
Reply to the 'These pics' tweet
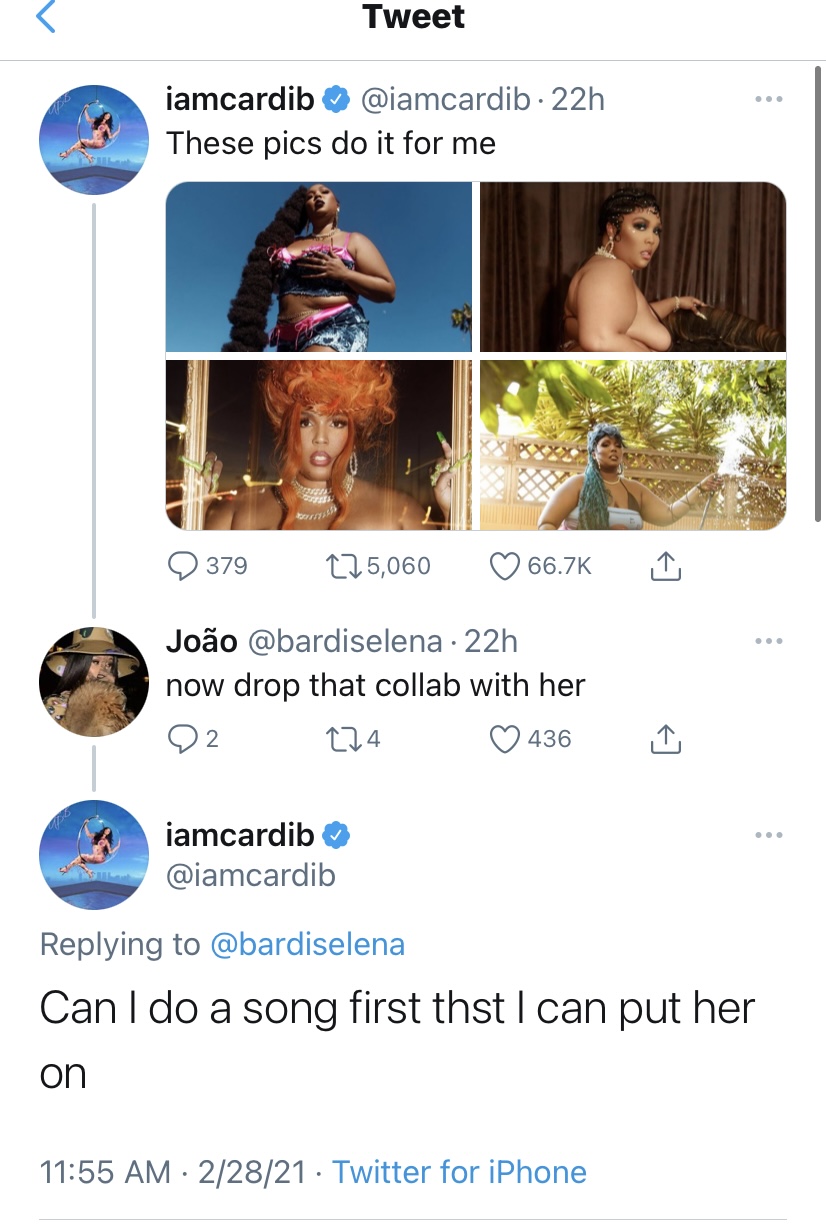click(x=182, y=566)
